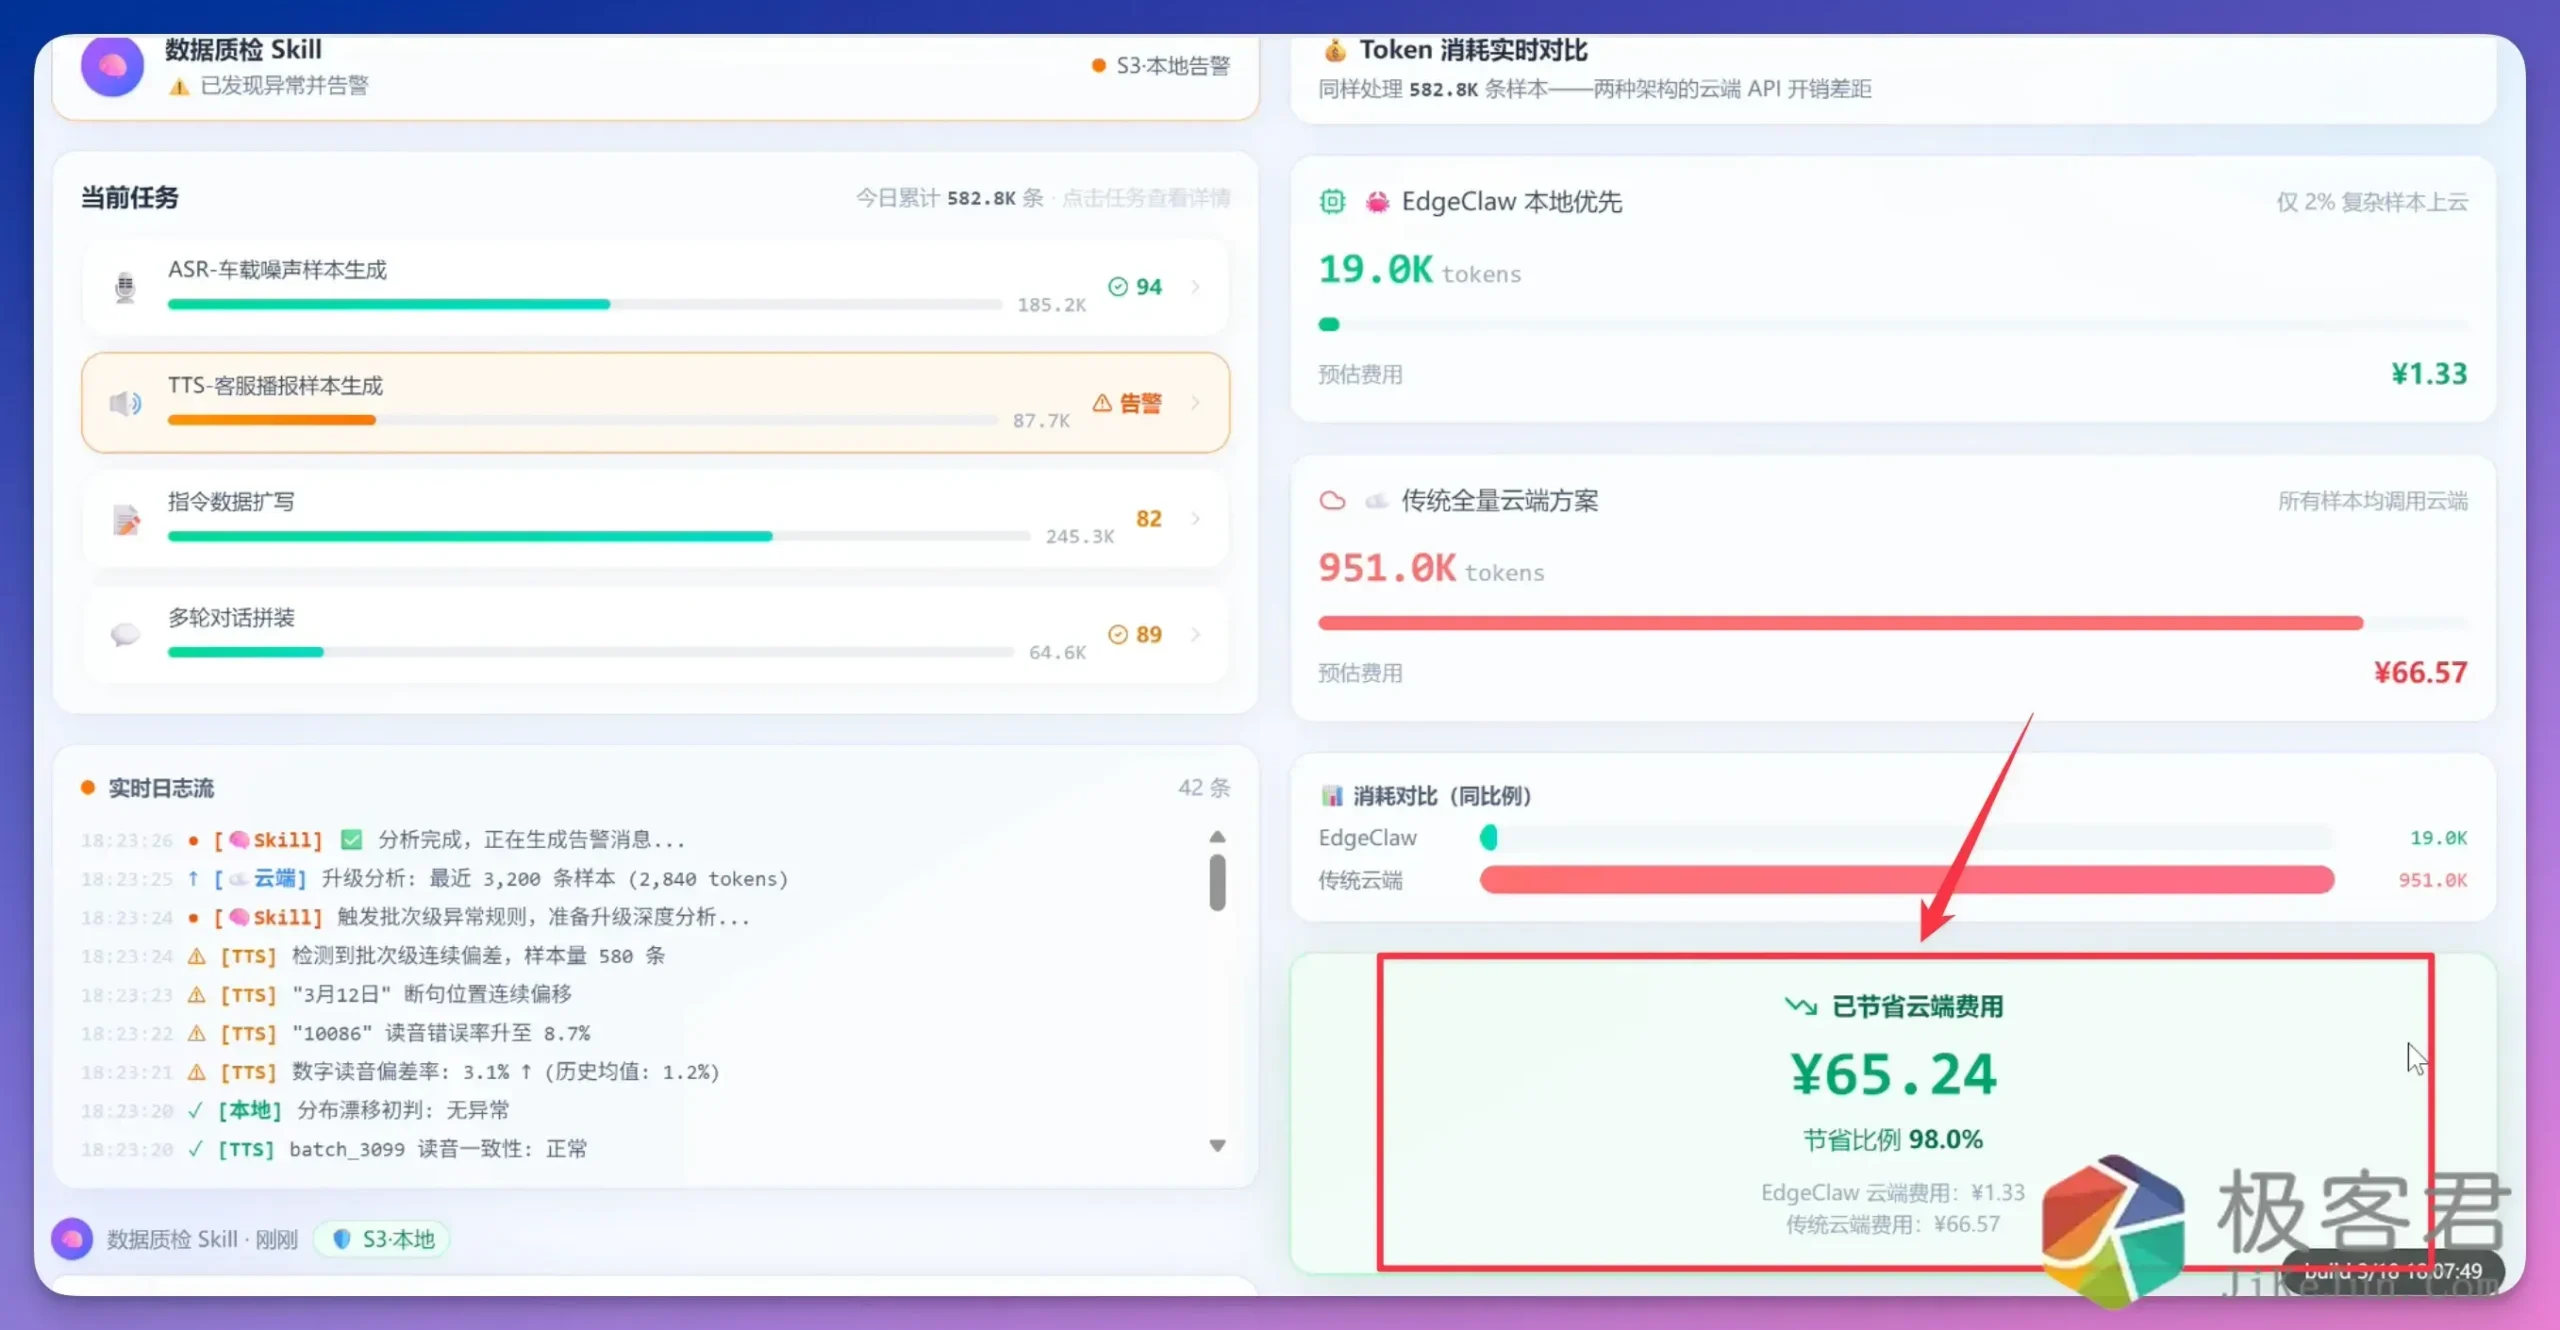Click the Token 消耗实时对比 money bag icon
The width and height of the screenshot is (2560, 1330).
(1334, 49)
